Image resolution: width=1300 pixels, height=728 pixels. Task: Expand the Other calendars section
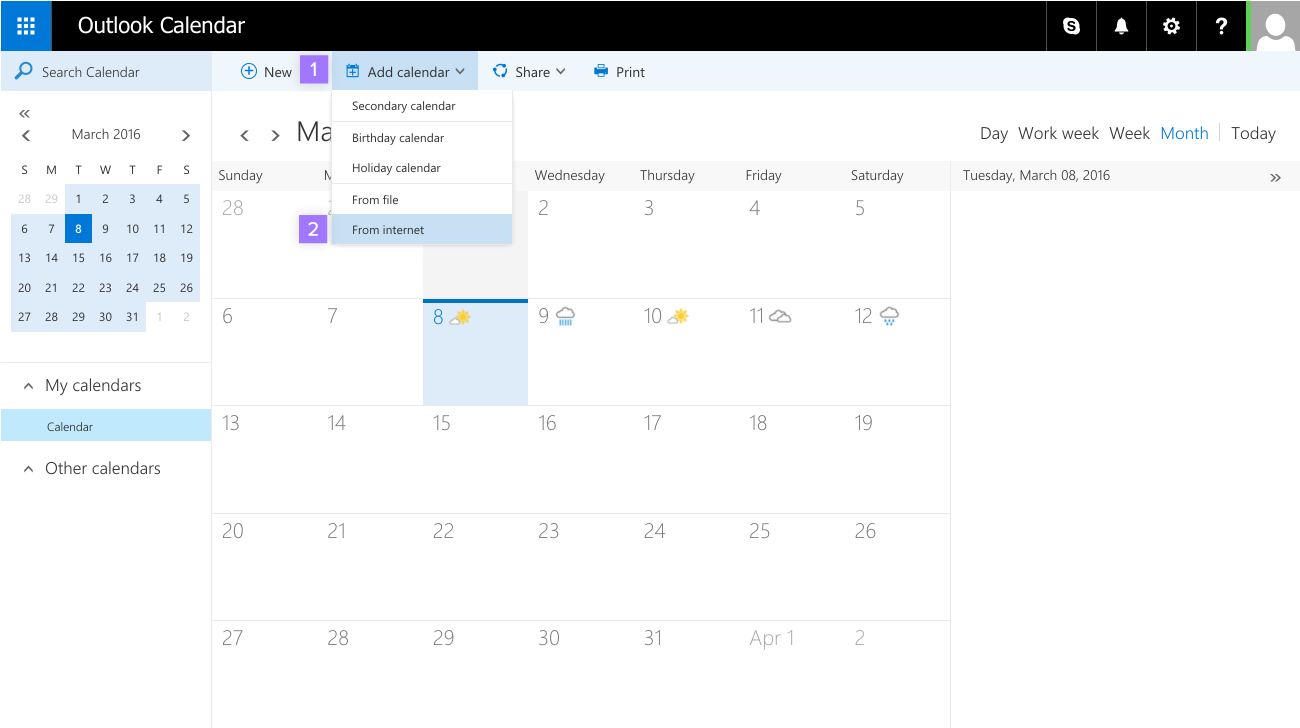tap(28, 469)
